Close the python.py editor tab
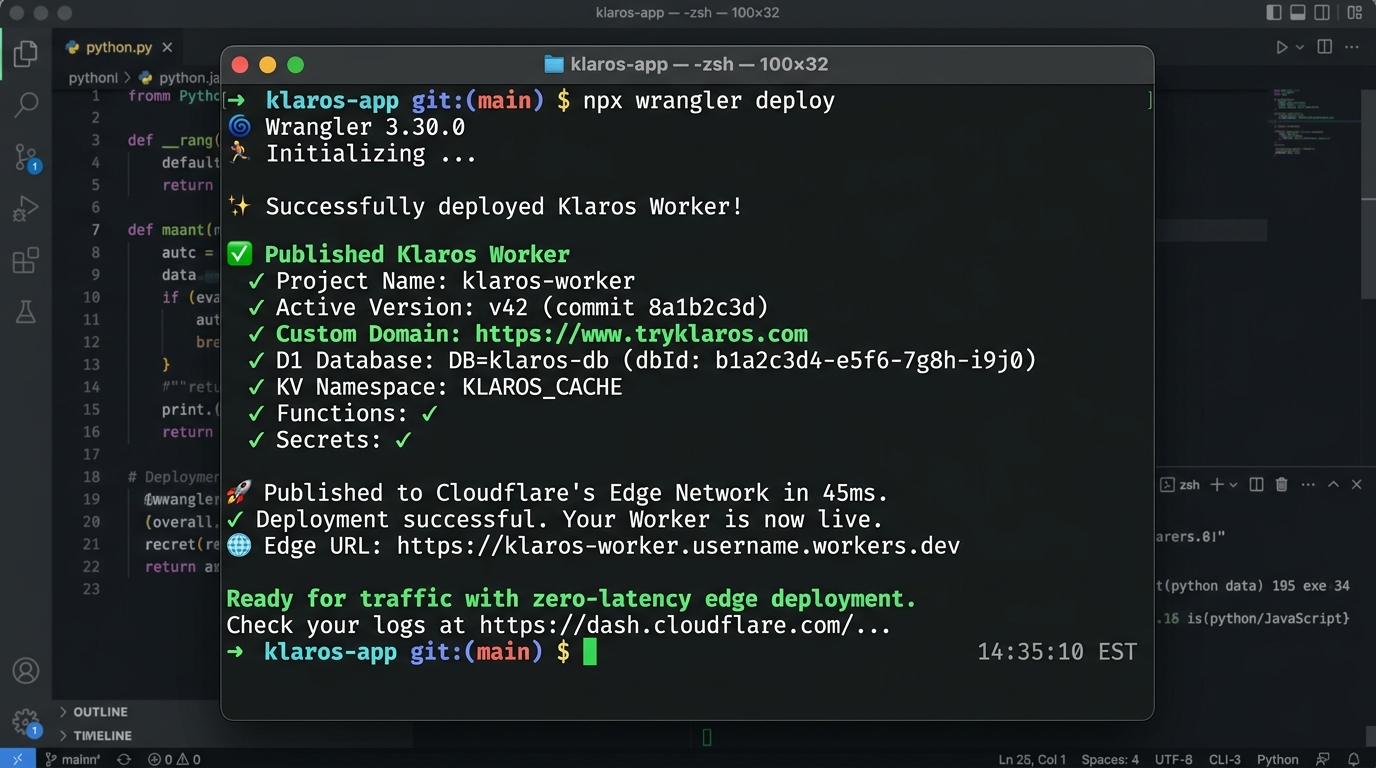 coord(167,47)
